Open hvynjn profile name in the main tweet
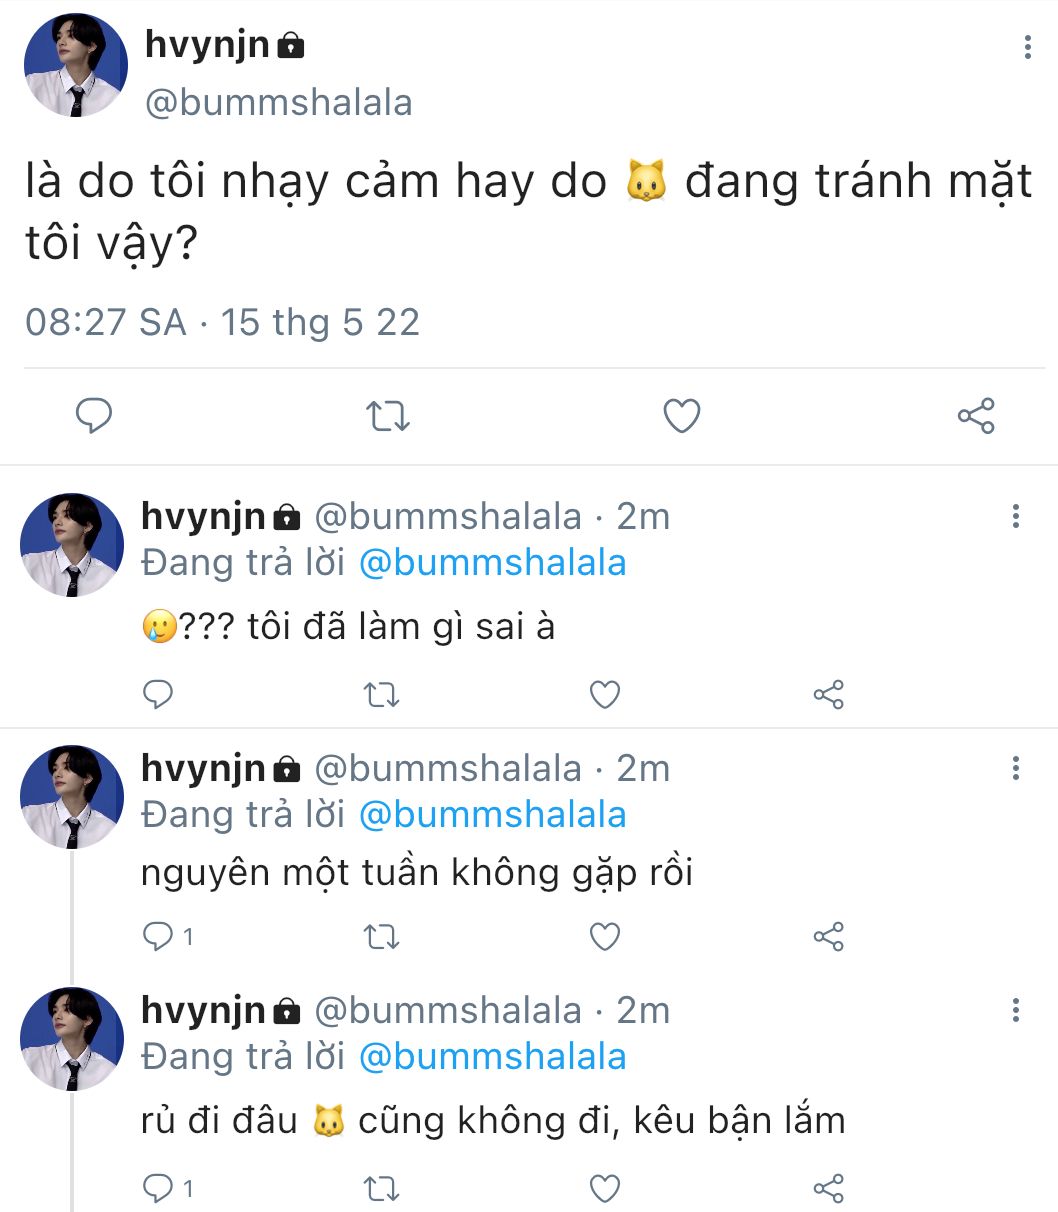The image size is (1058, 1212). click(x=208, y=44)
